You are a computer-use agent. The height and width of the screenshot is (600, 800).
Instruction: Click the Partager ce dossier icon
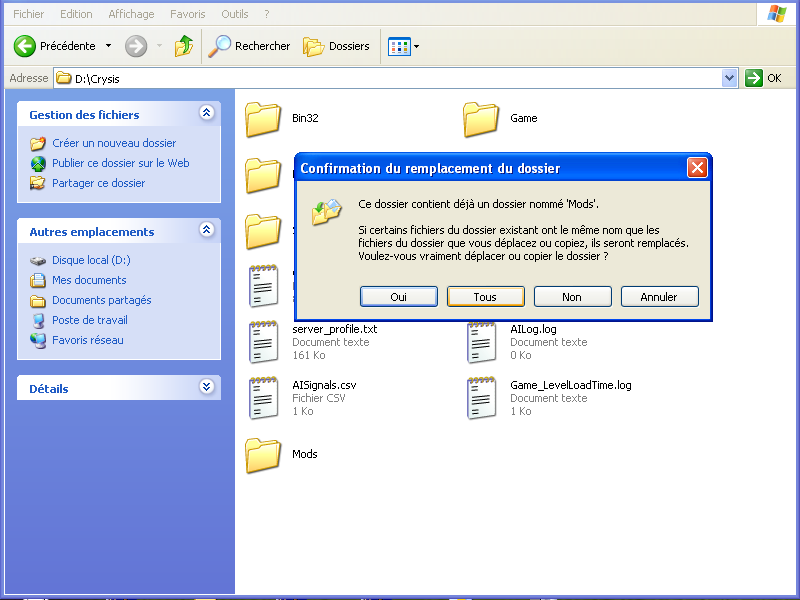pyautogui.click(x=38, y=183)
